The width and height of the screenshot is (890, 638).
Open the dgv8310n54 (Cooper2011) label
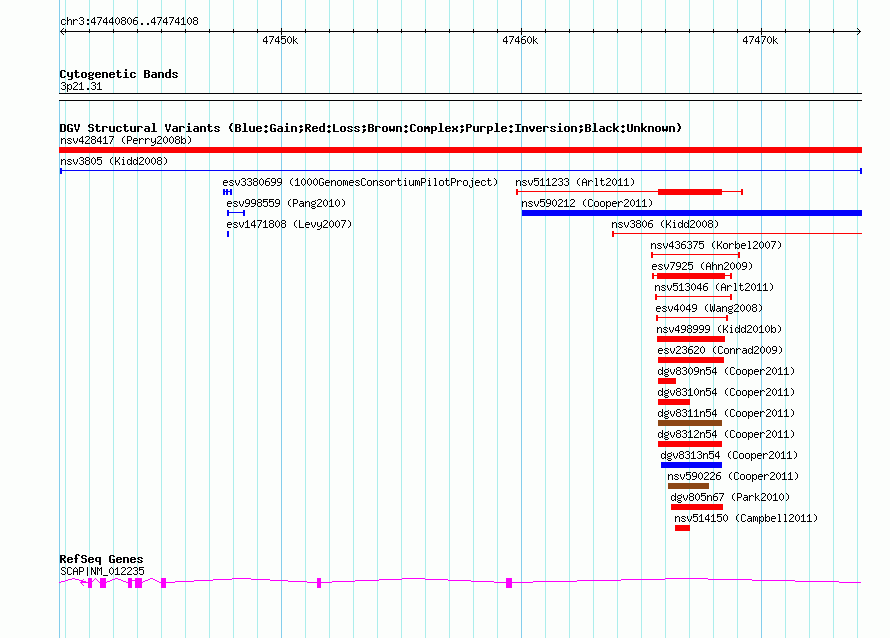coord(726,392)
